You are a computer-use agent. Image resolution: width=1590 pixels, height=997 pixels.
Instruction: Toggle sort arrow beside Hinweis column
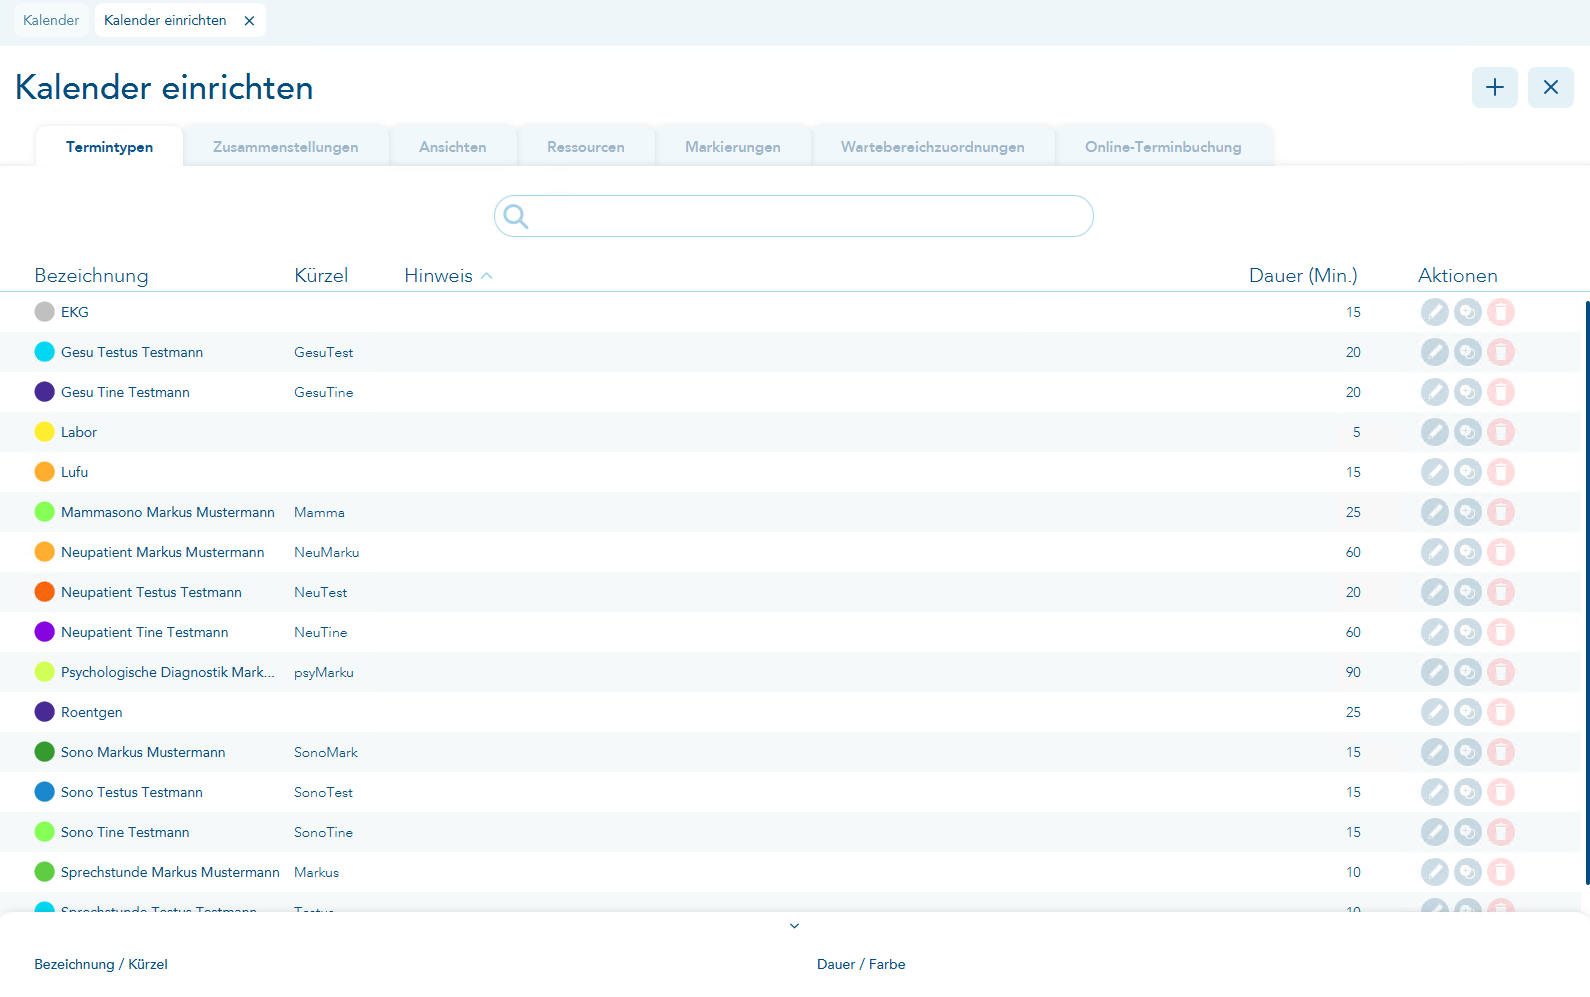(487, 276)
